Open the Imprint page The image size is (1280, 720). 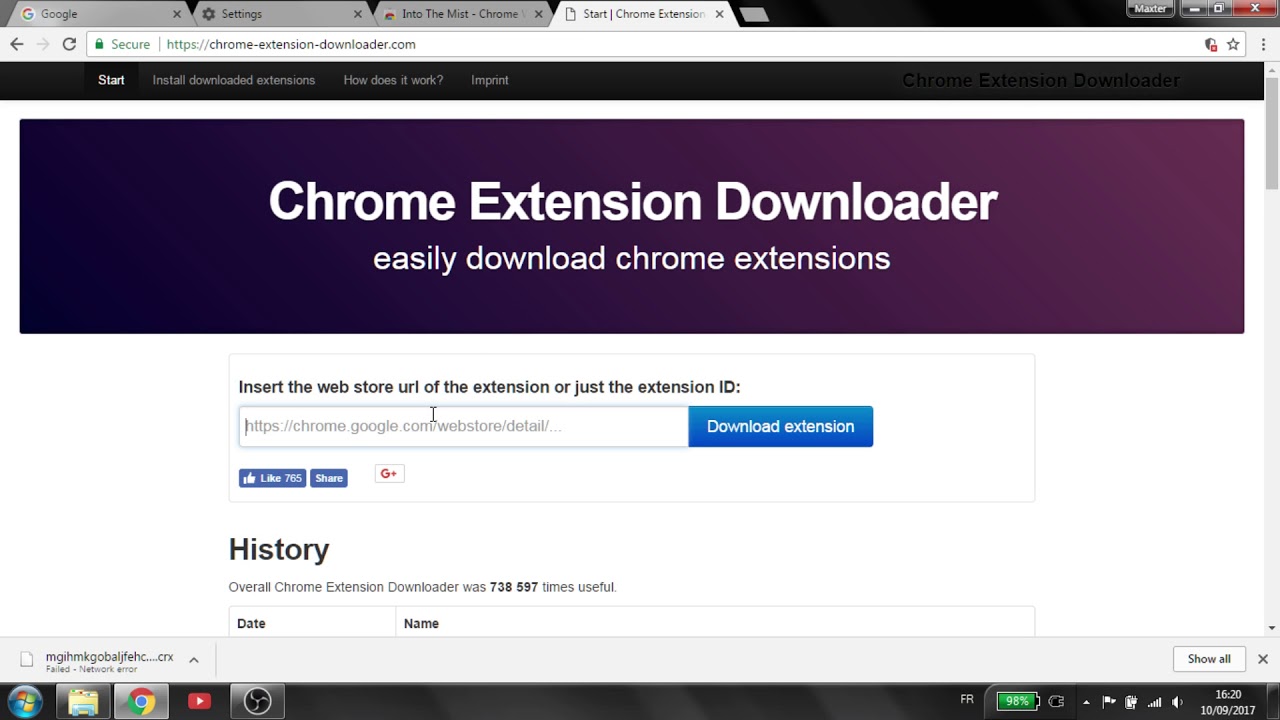tap(490, 80)
